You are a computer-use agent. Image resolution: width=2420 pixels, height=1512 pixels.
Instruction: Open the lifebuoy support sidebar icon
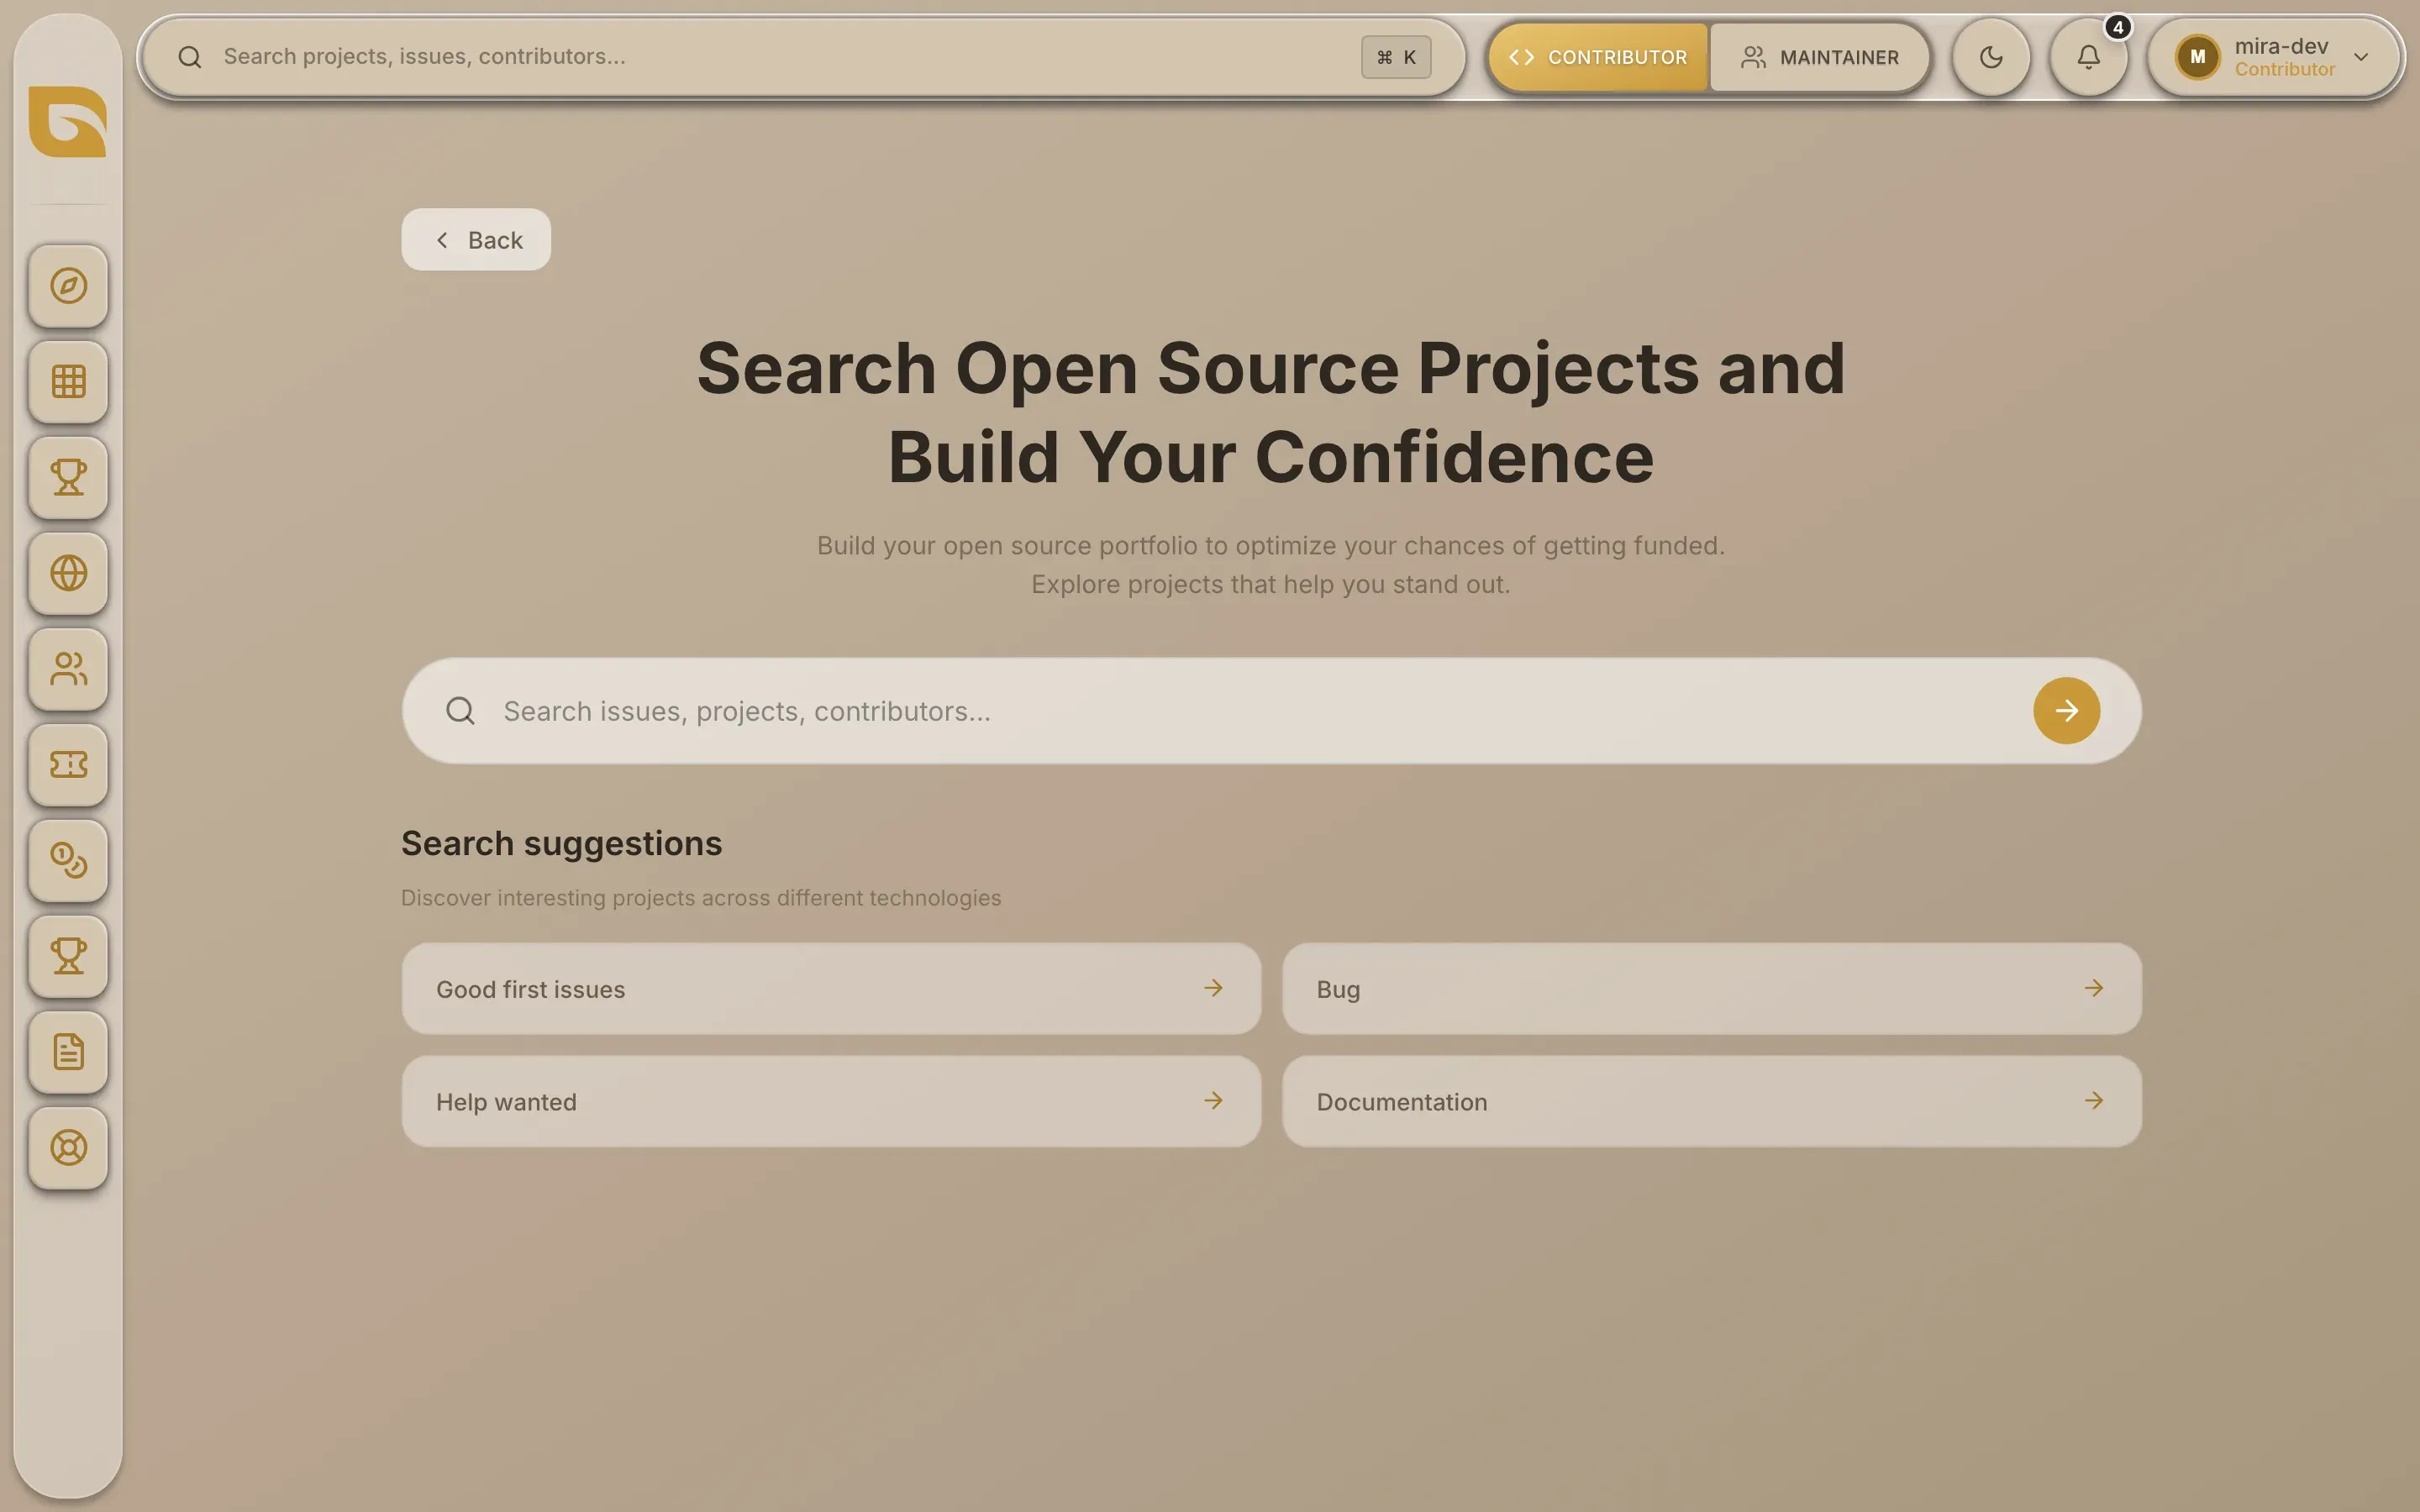tap(68, 1147)
